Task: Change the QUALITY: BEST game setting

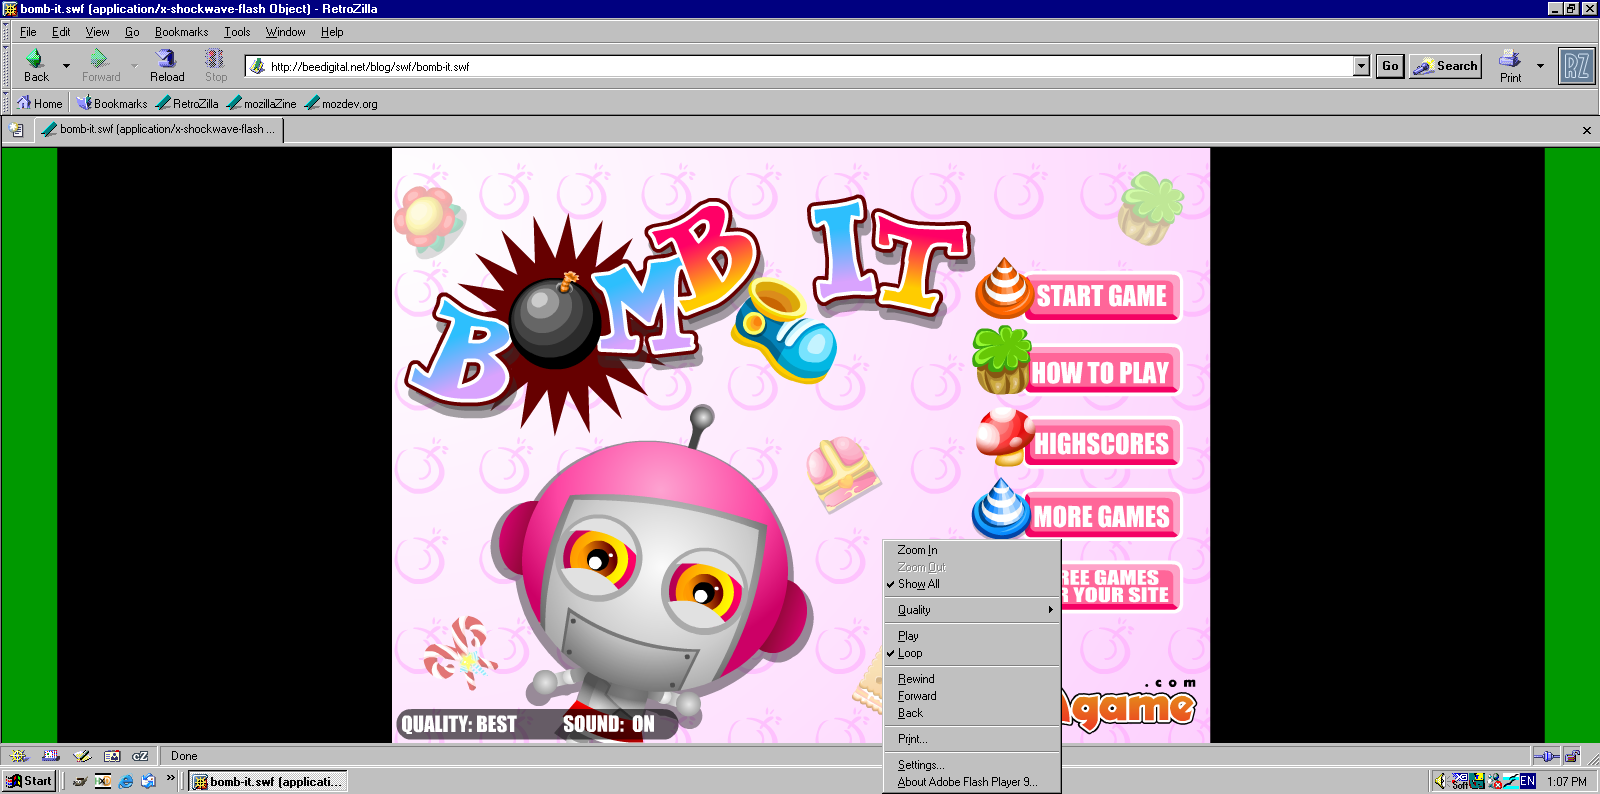Action: pyautogui.click(x=459, y=724)
